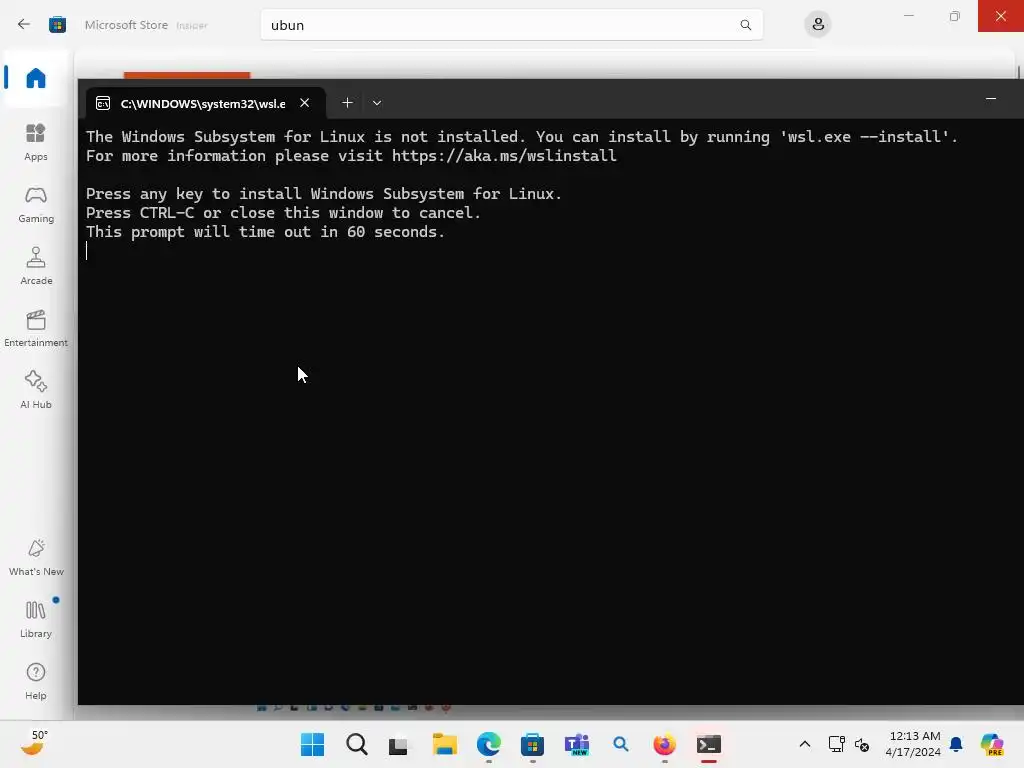Open Arcade in the Store sidebar
The height and width of the screenshot is (768, 1024).
[x=36, y=266]
